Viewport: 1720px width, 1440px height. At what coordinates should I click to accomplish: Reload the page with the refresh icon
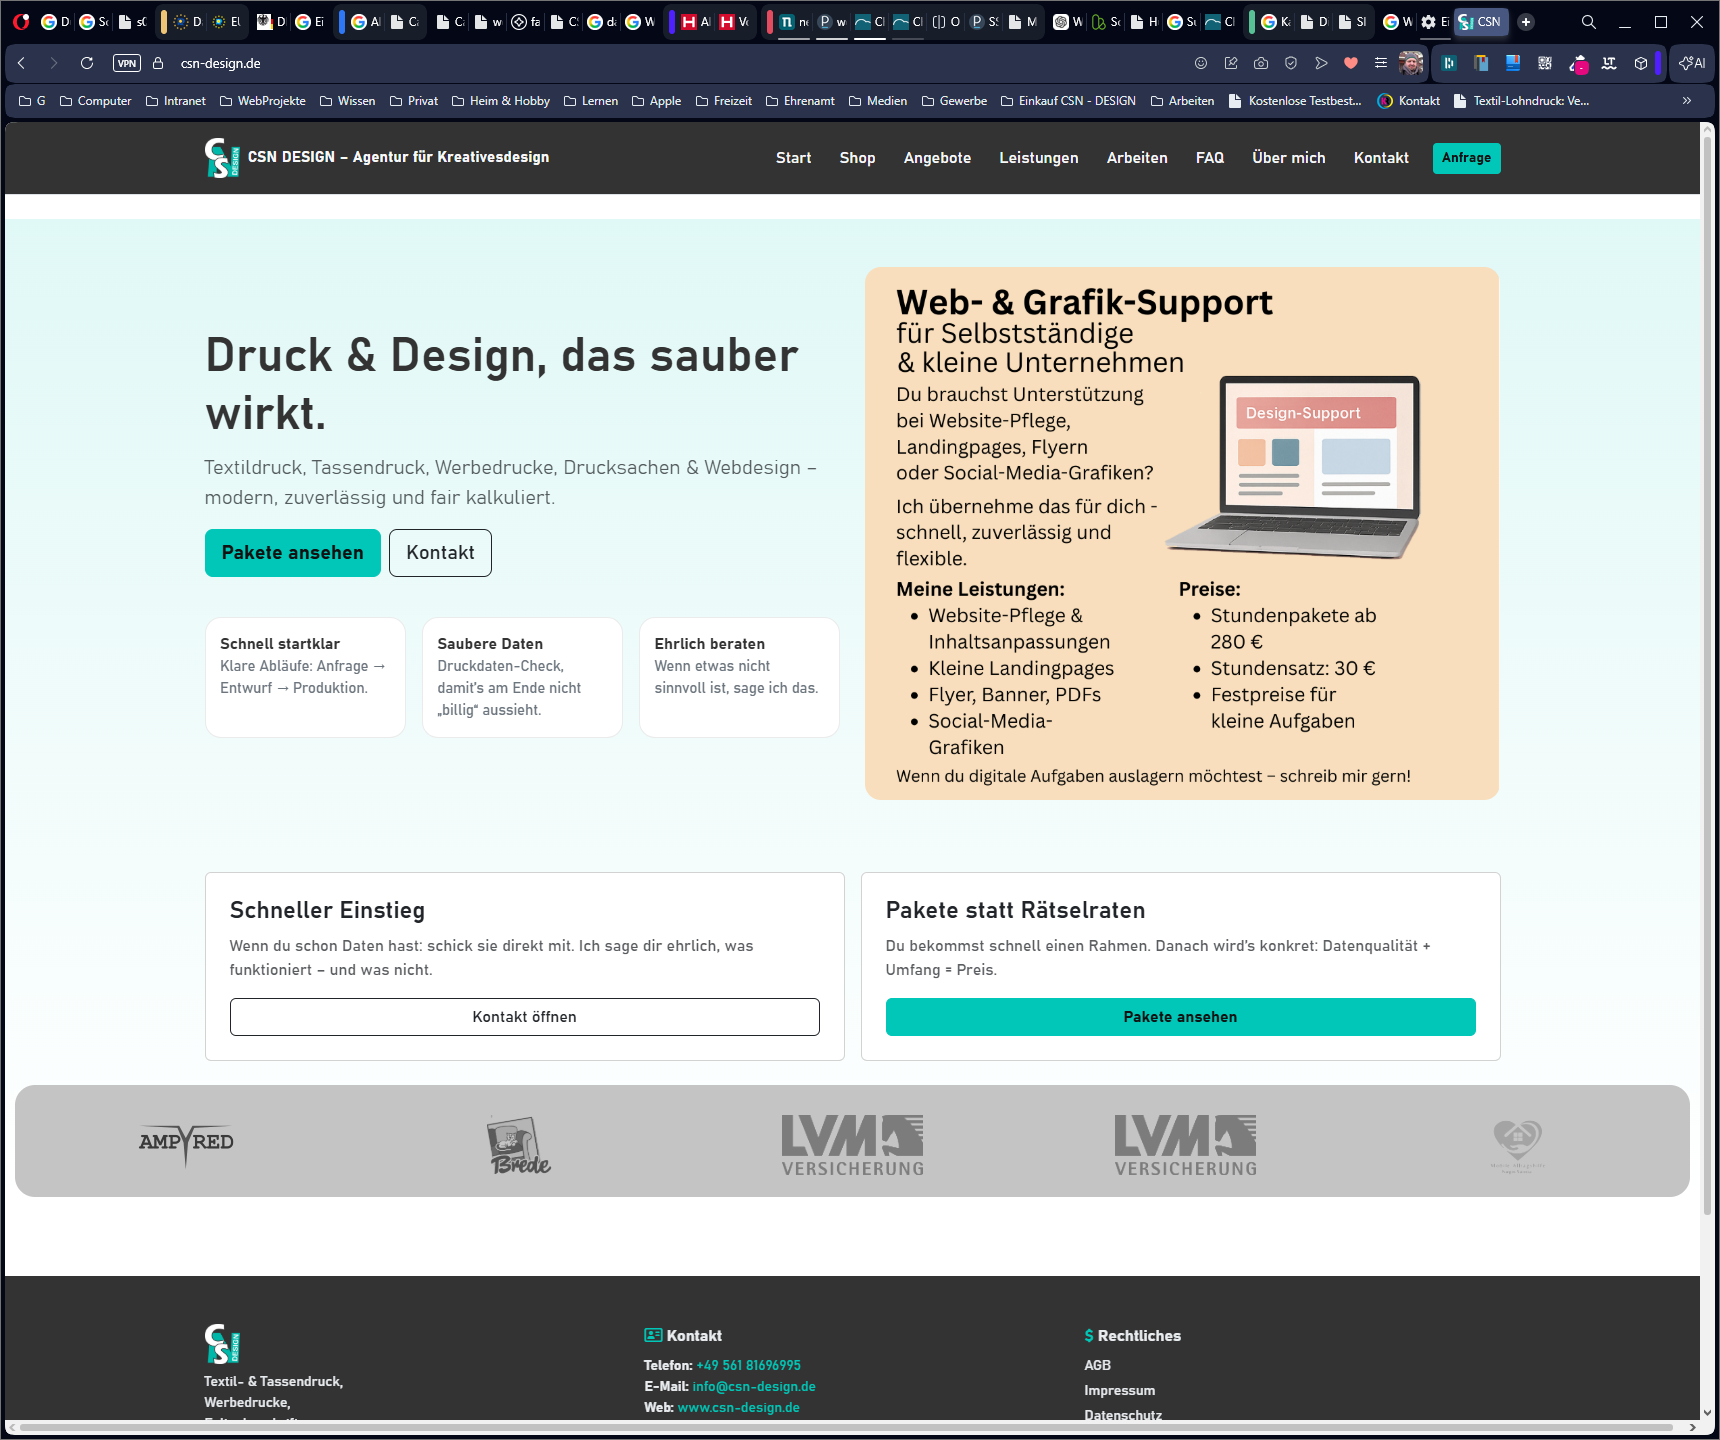pyautogui.click(x=87, y=63)
